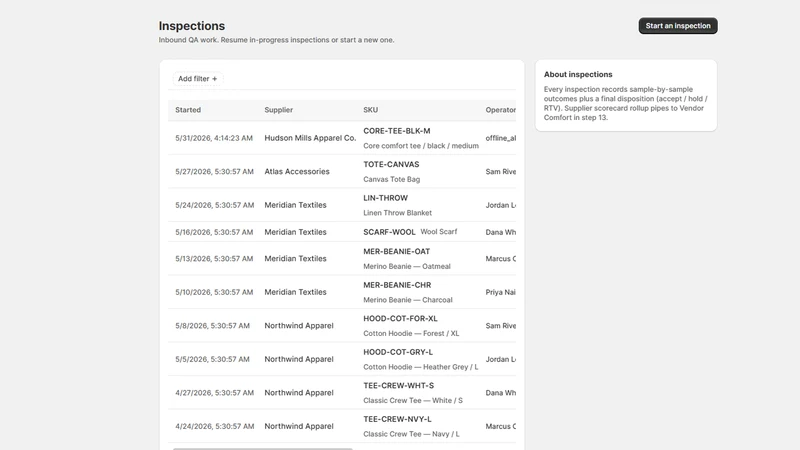The width and height of the screenshot is (800, 450).
Task: Click the 5/27/2026, 5:30:57 AM timestamp
Action: (x=214, y=171)
